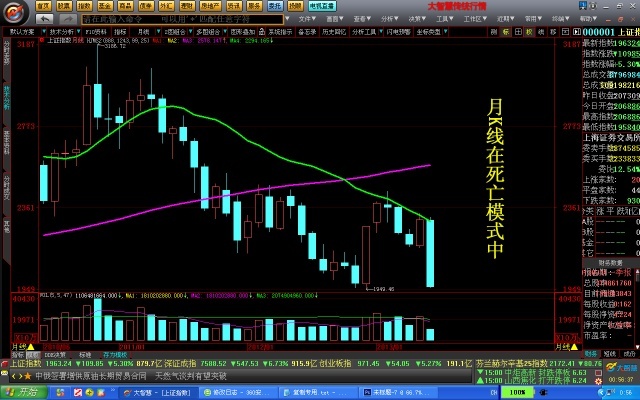Click the F10资料 toolbar item
The height and width of the screenshot is (400, 640).
point(96,31)
